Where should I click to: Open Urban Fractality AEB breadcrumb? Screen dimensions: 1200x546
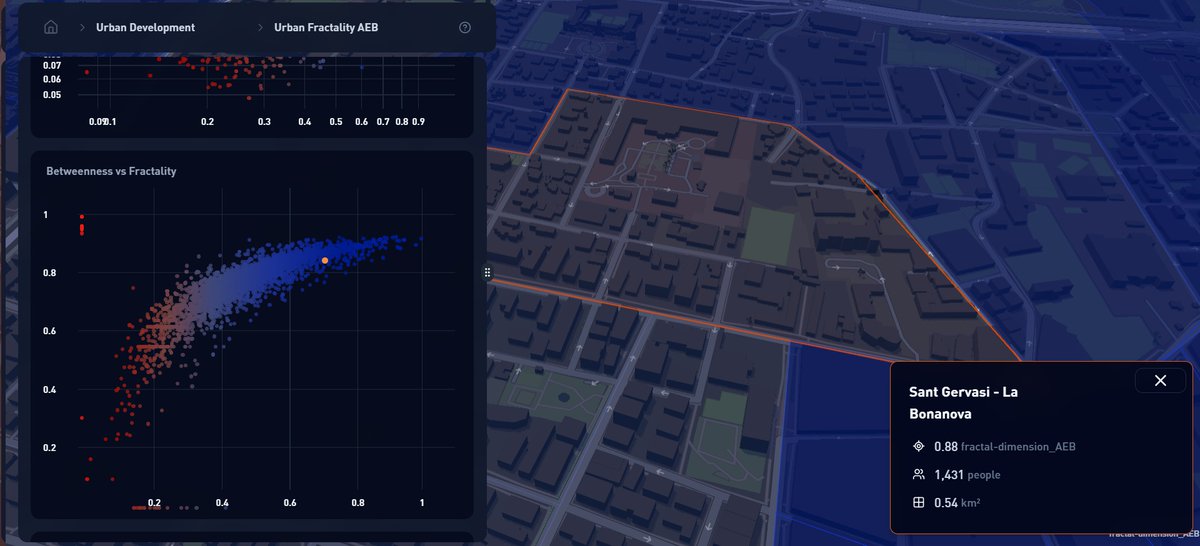click(x=326, y=27)
